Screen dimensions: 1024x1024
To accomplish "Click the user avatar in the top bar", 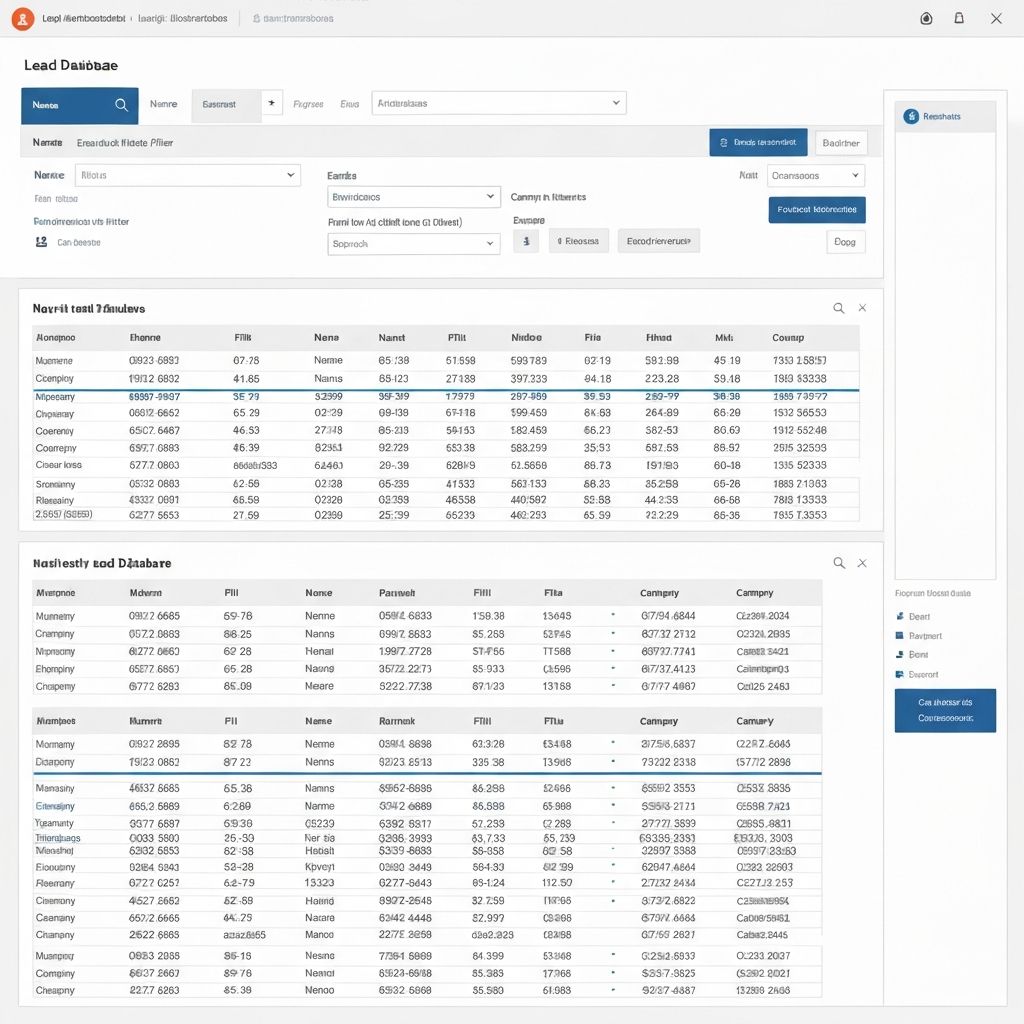I will pos(22,18).
